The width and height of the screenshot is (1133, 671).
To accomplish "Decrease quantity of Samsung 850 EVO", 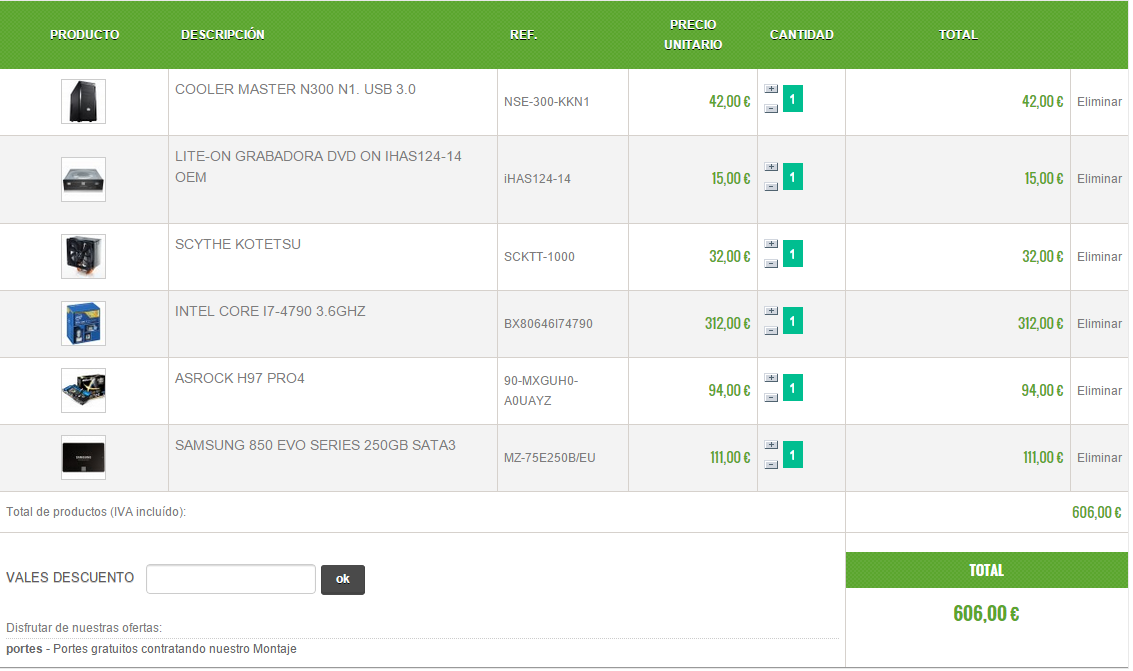I will click(x=771, y=466).
